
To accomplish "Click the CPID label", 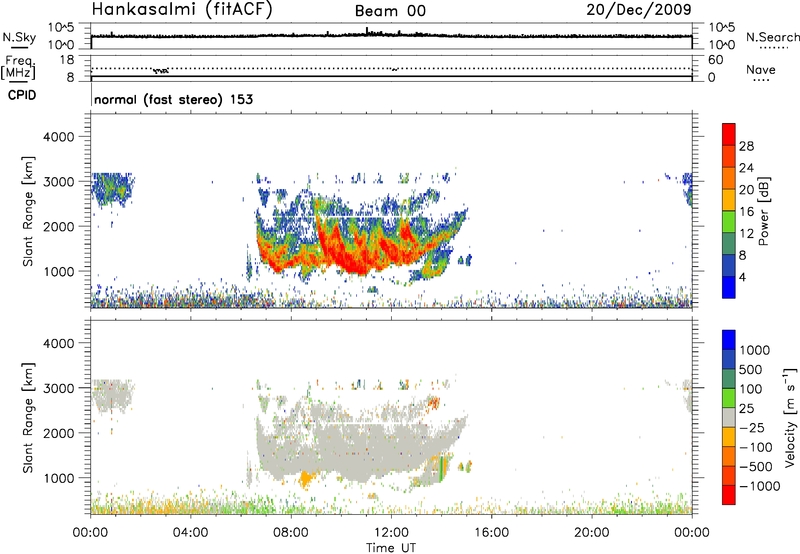I will pos(22,95).
